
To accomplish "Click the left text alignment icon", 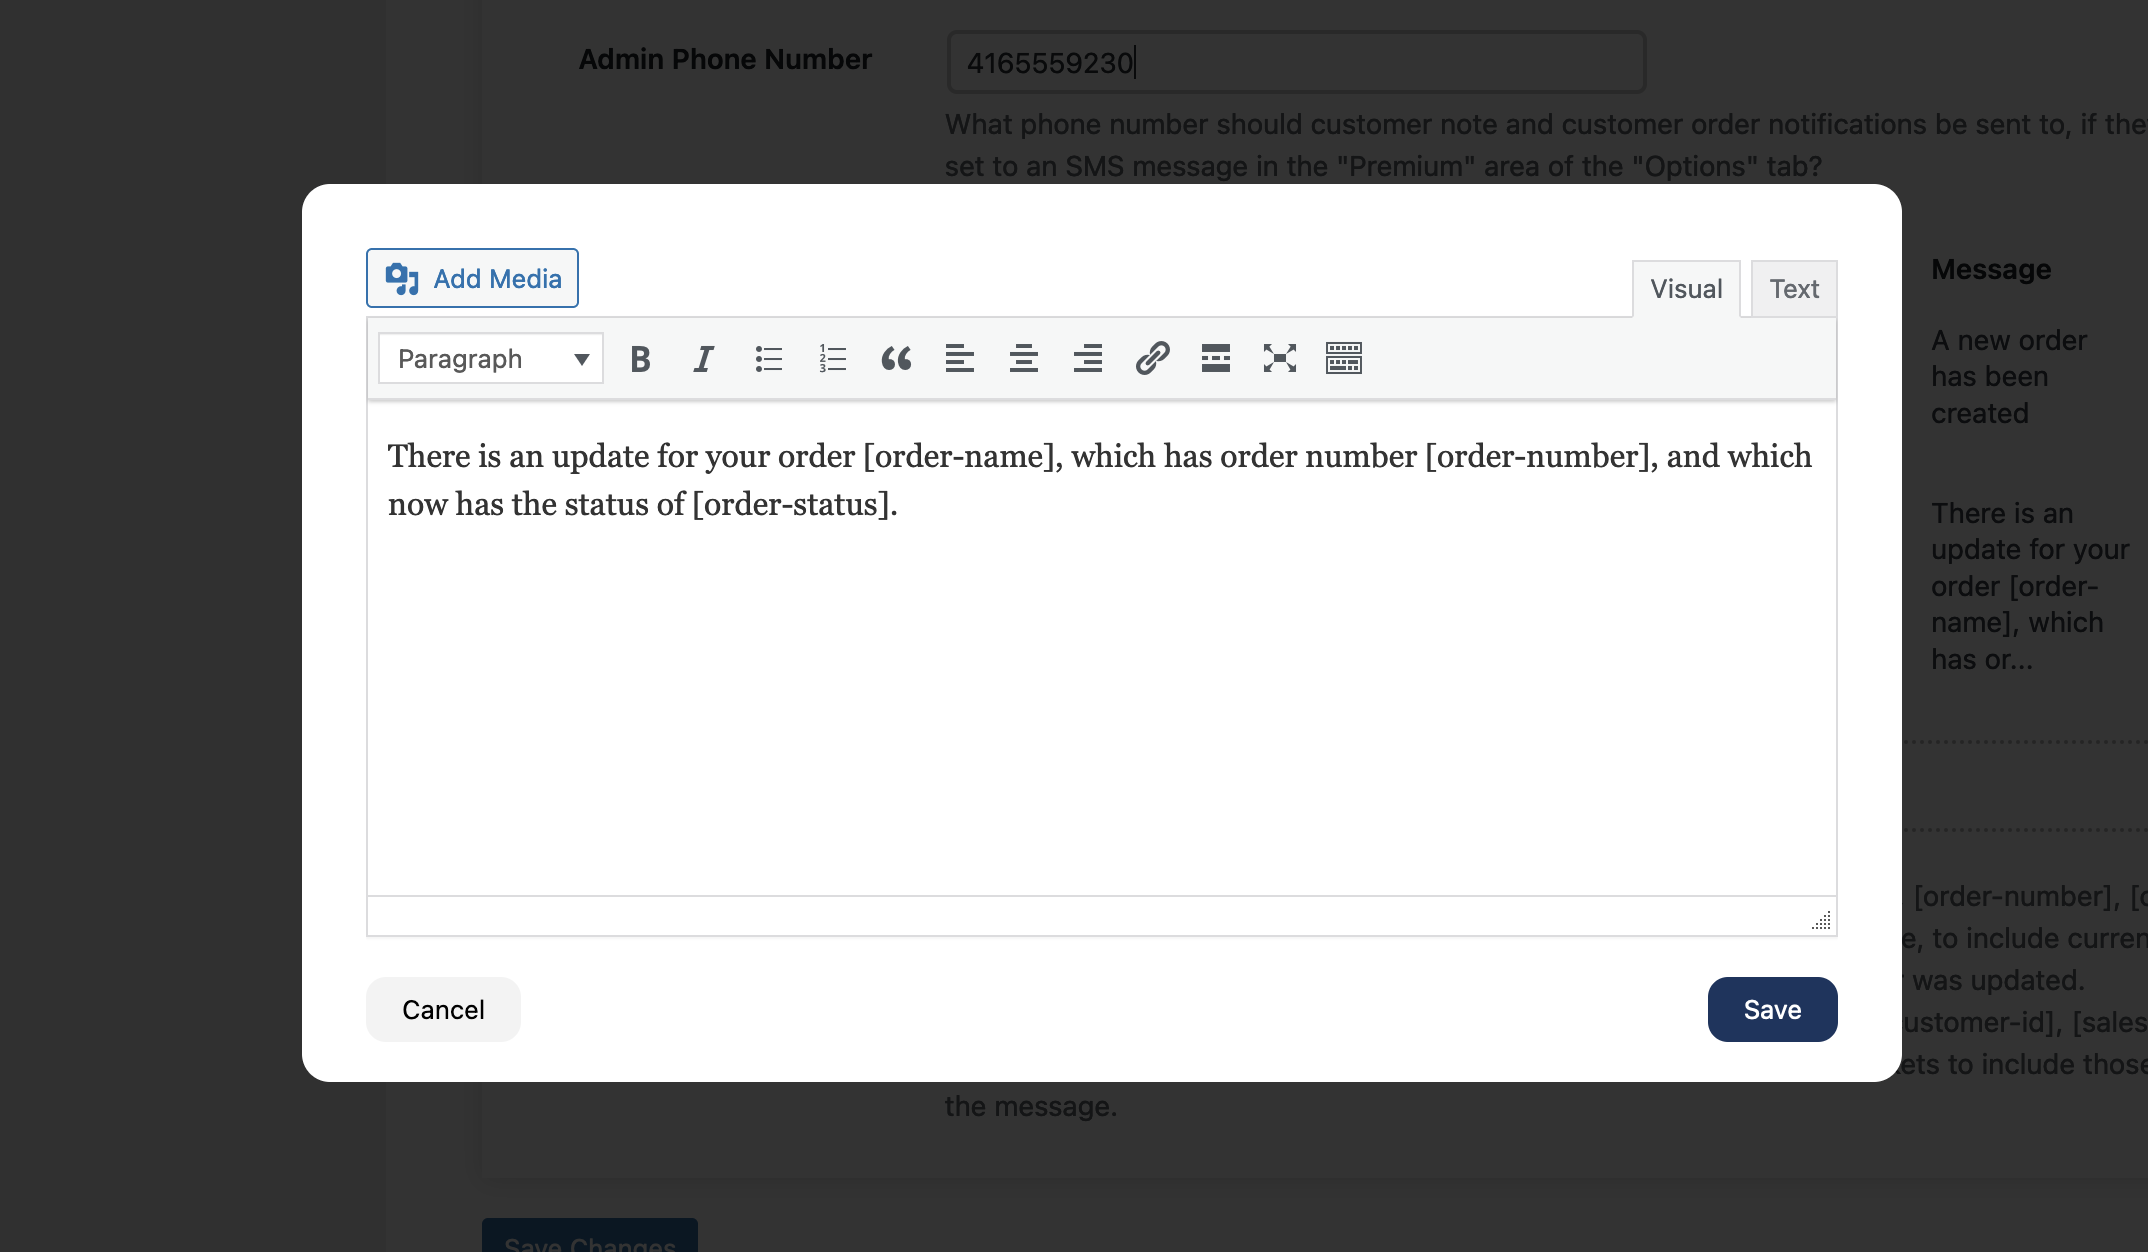I will click(x=958, y=358).
